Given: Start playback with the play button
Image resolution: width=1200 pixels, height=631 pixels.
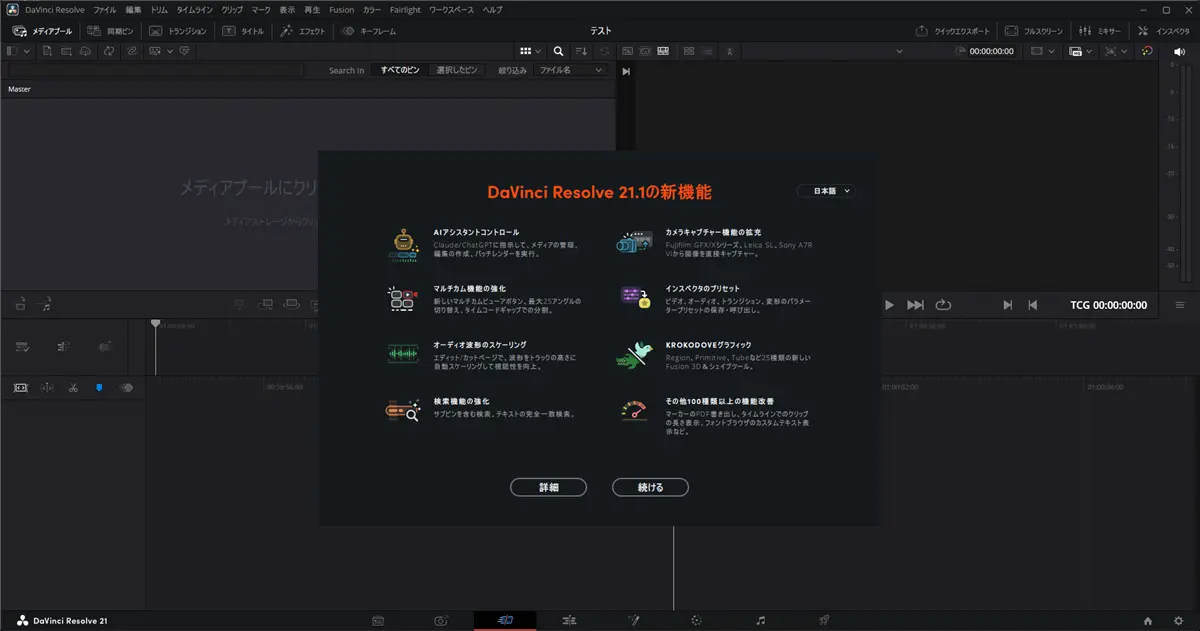Looking at the screenshot, I should [x=889, y=305].
